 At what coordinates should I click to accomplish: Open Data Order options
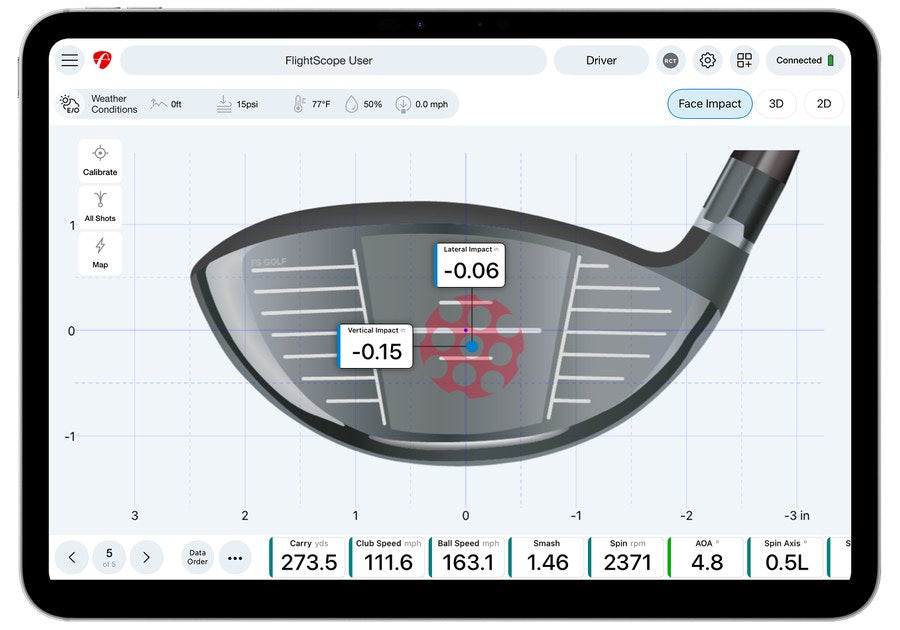pyautogui.click(x=197, y=557)
